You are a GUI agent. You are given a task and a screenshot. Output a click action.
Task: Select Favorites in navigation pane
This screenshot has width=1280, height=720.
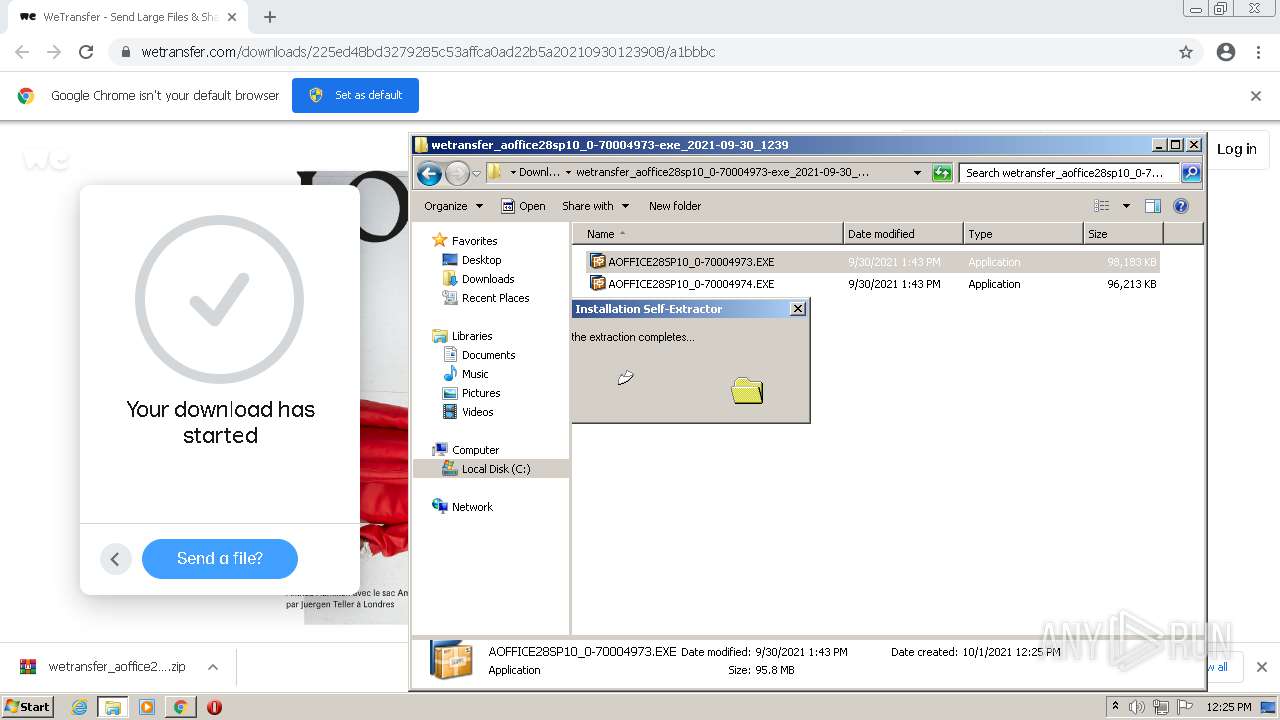(464, 241)
